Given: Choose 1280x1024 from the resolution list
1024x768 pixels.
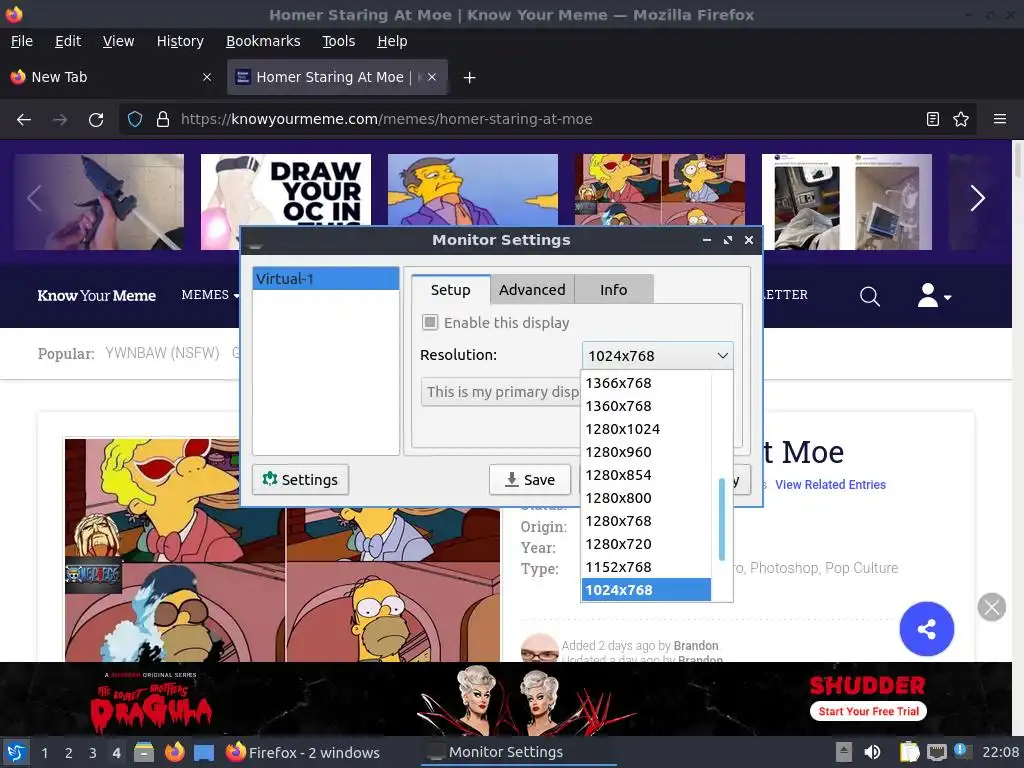Looking at the screenshot, I should tap(646, 429).
